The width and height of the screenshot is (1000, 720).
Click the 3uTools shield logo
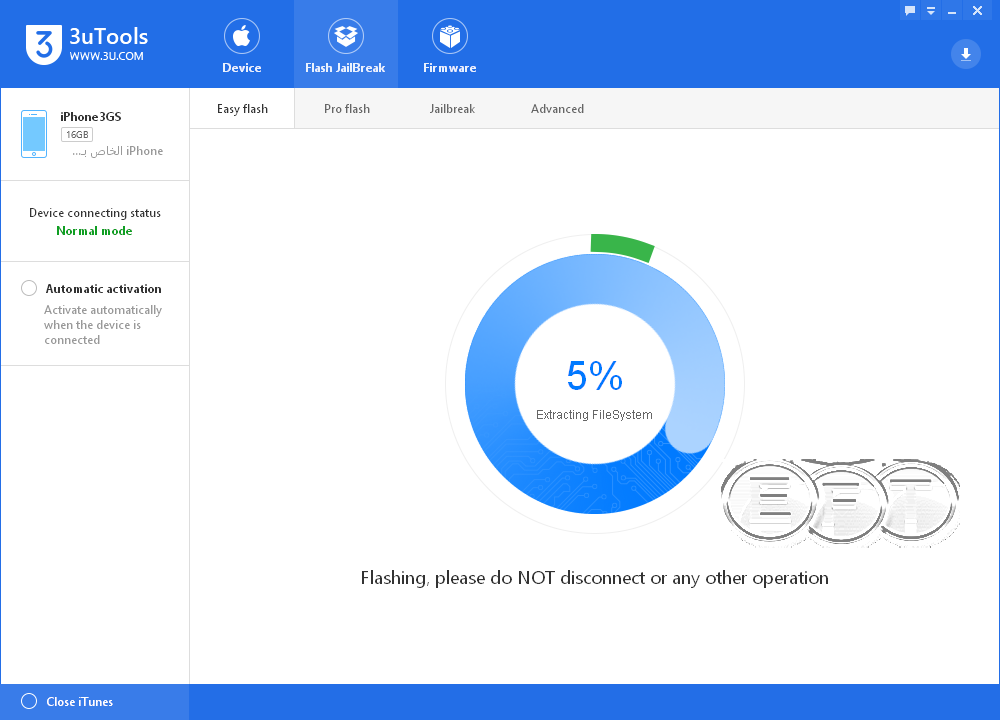pos(43,45)
